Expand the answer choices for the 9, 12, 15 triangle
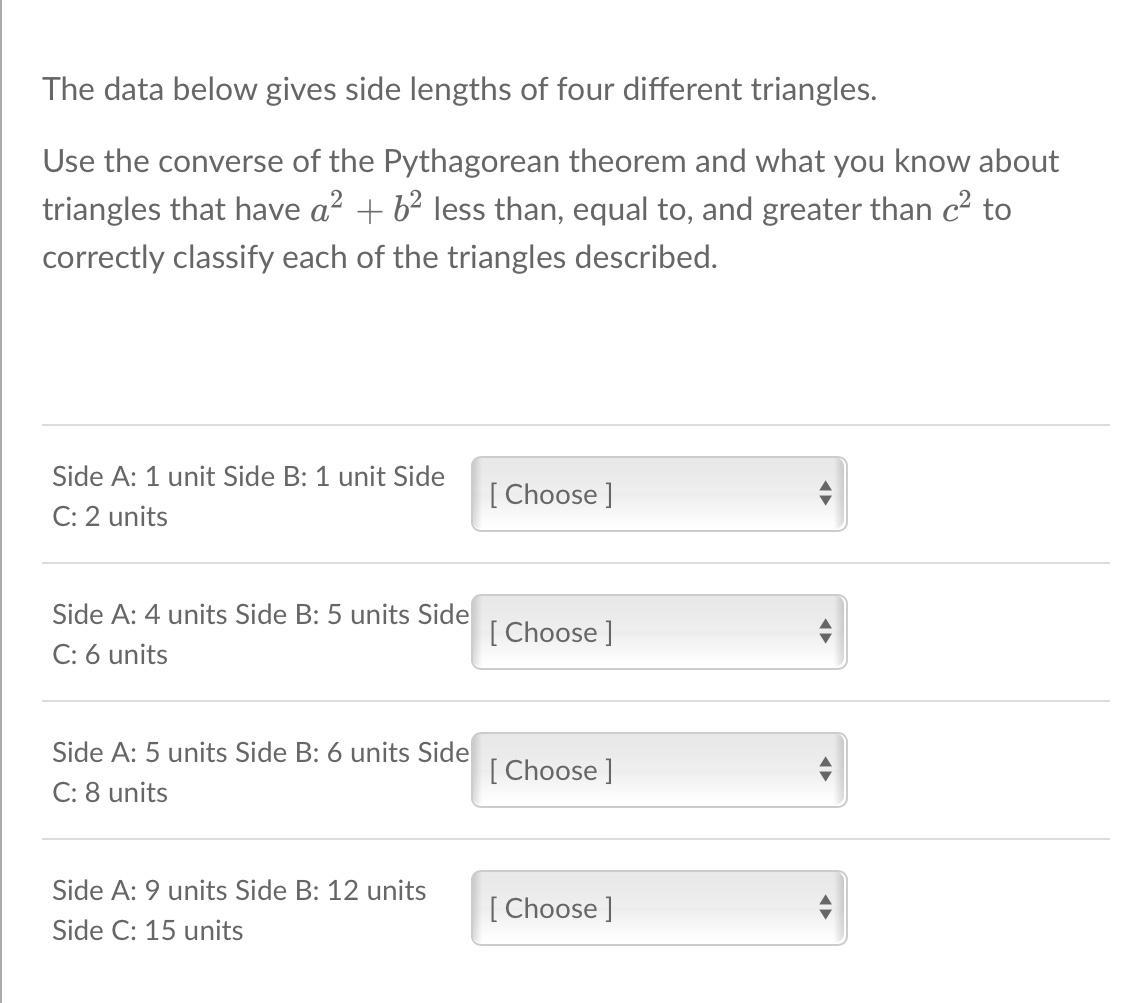The width and height of the screenshot is (1126, 1003). [658, 908]
